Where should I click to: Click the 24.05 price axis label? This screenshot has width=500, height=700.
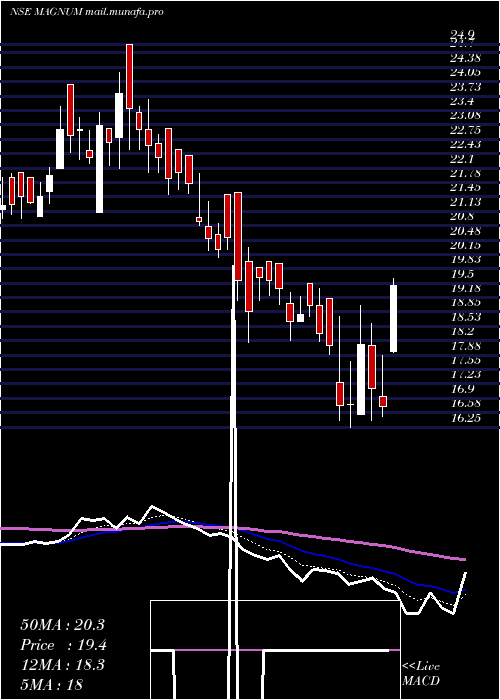pyautogui.click(x=465, y=72)
